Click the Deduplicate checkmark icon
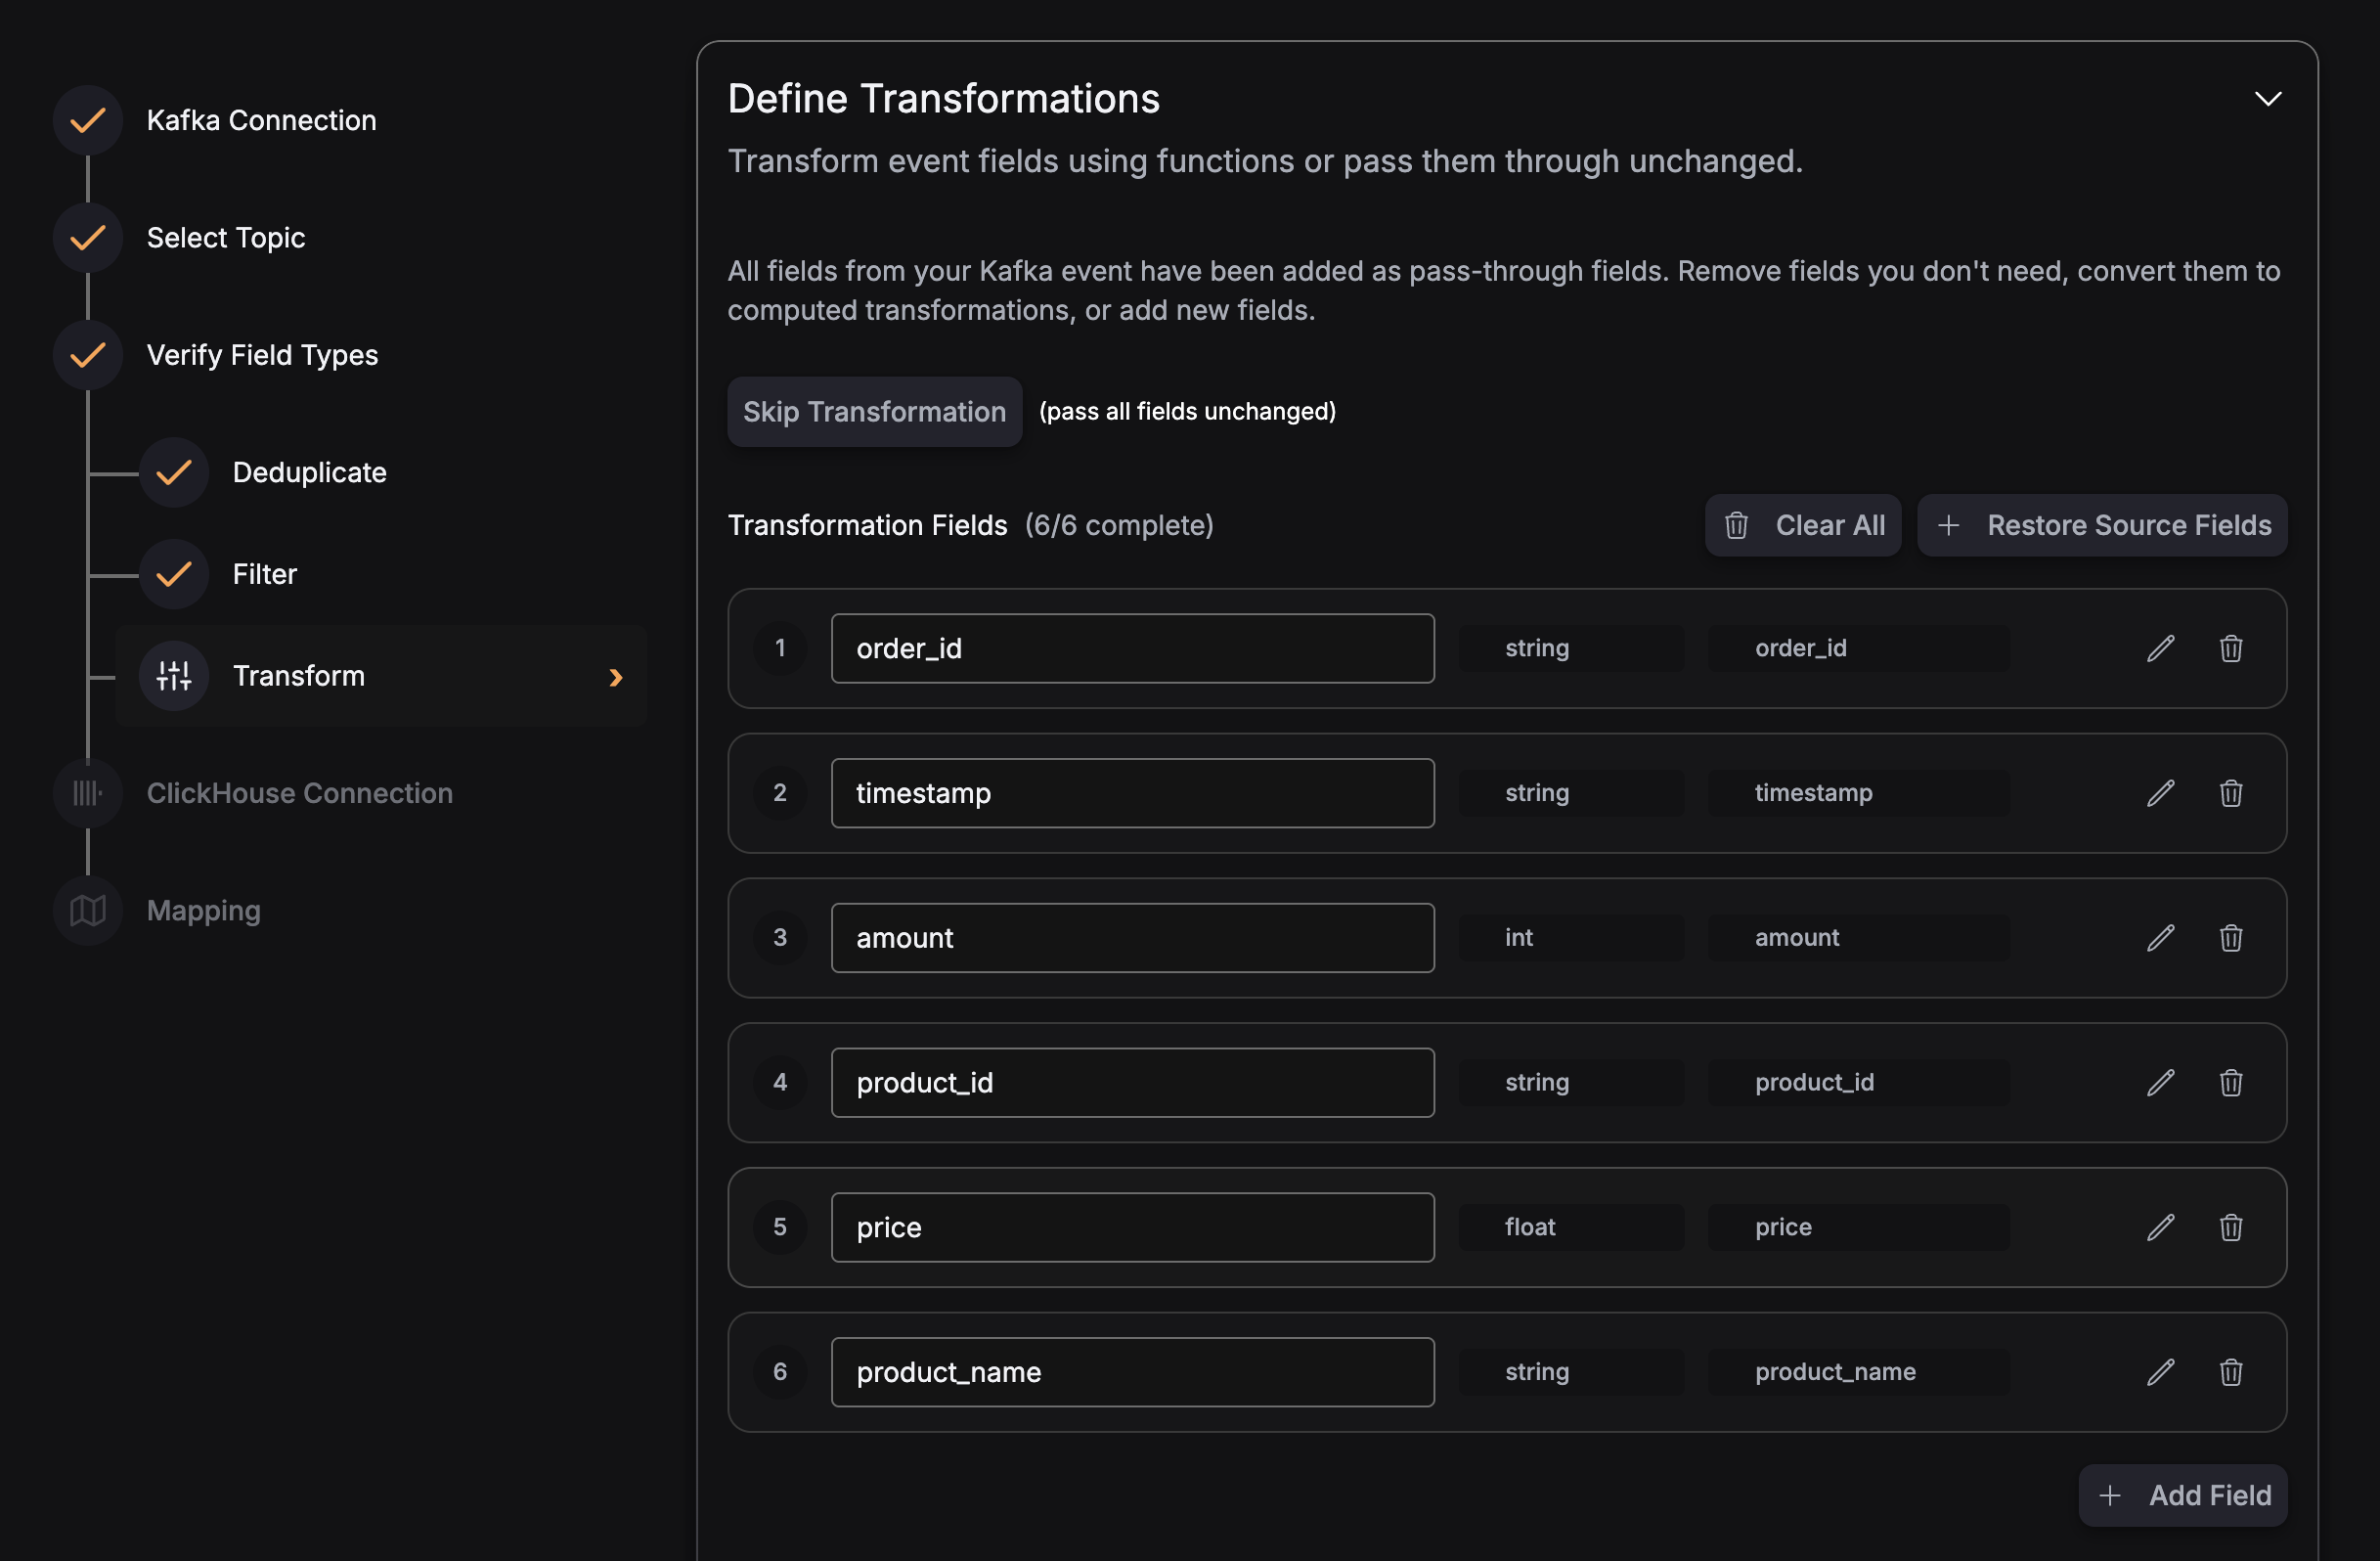The height and width of the screenshot is (1561, 2380). pos(174,472)
